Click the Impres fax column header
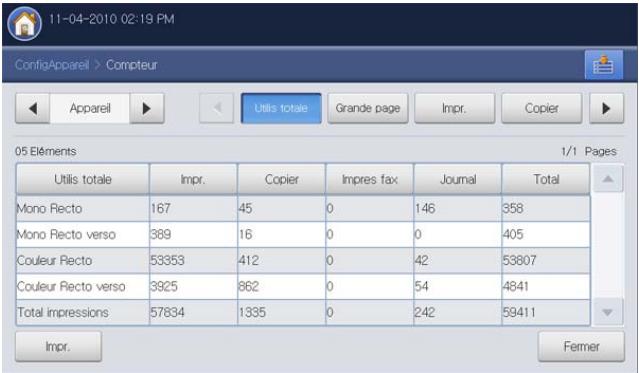This screenshot has width=639, height=373. point(370,179)
